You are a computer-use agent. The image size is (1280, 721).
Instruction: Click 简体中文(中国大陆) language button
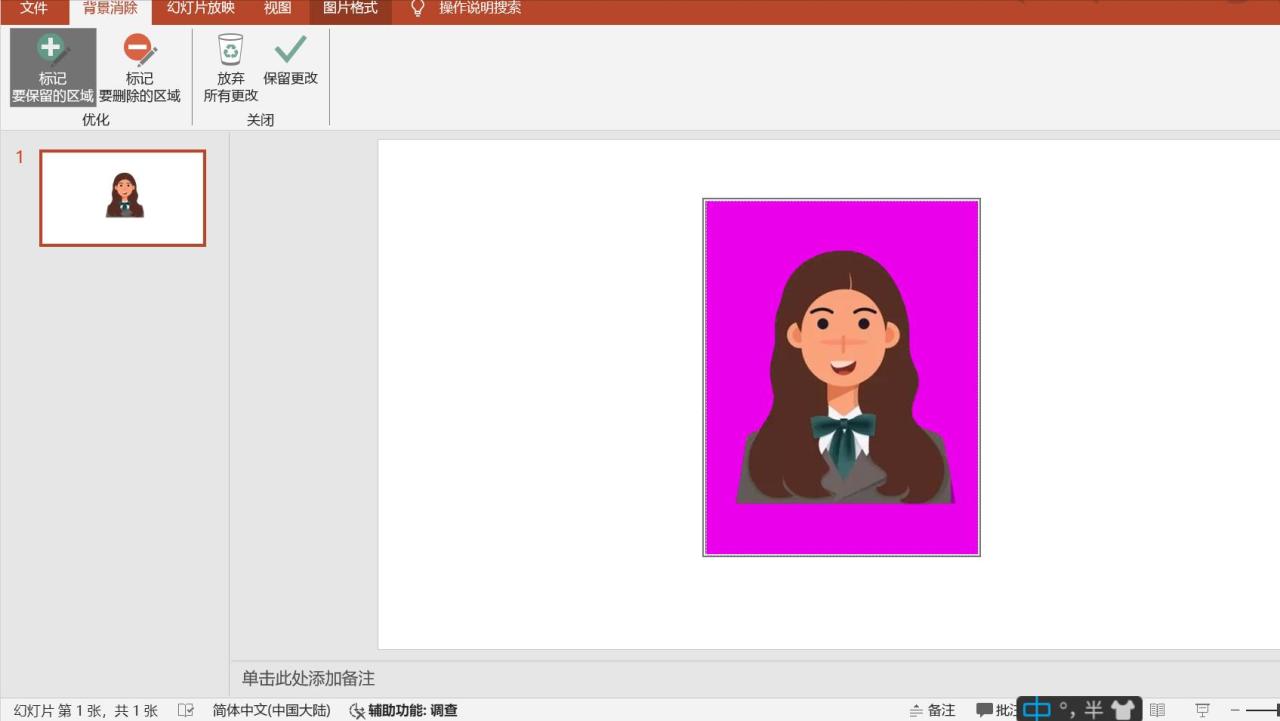[x=271, y=710]
